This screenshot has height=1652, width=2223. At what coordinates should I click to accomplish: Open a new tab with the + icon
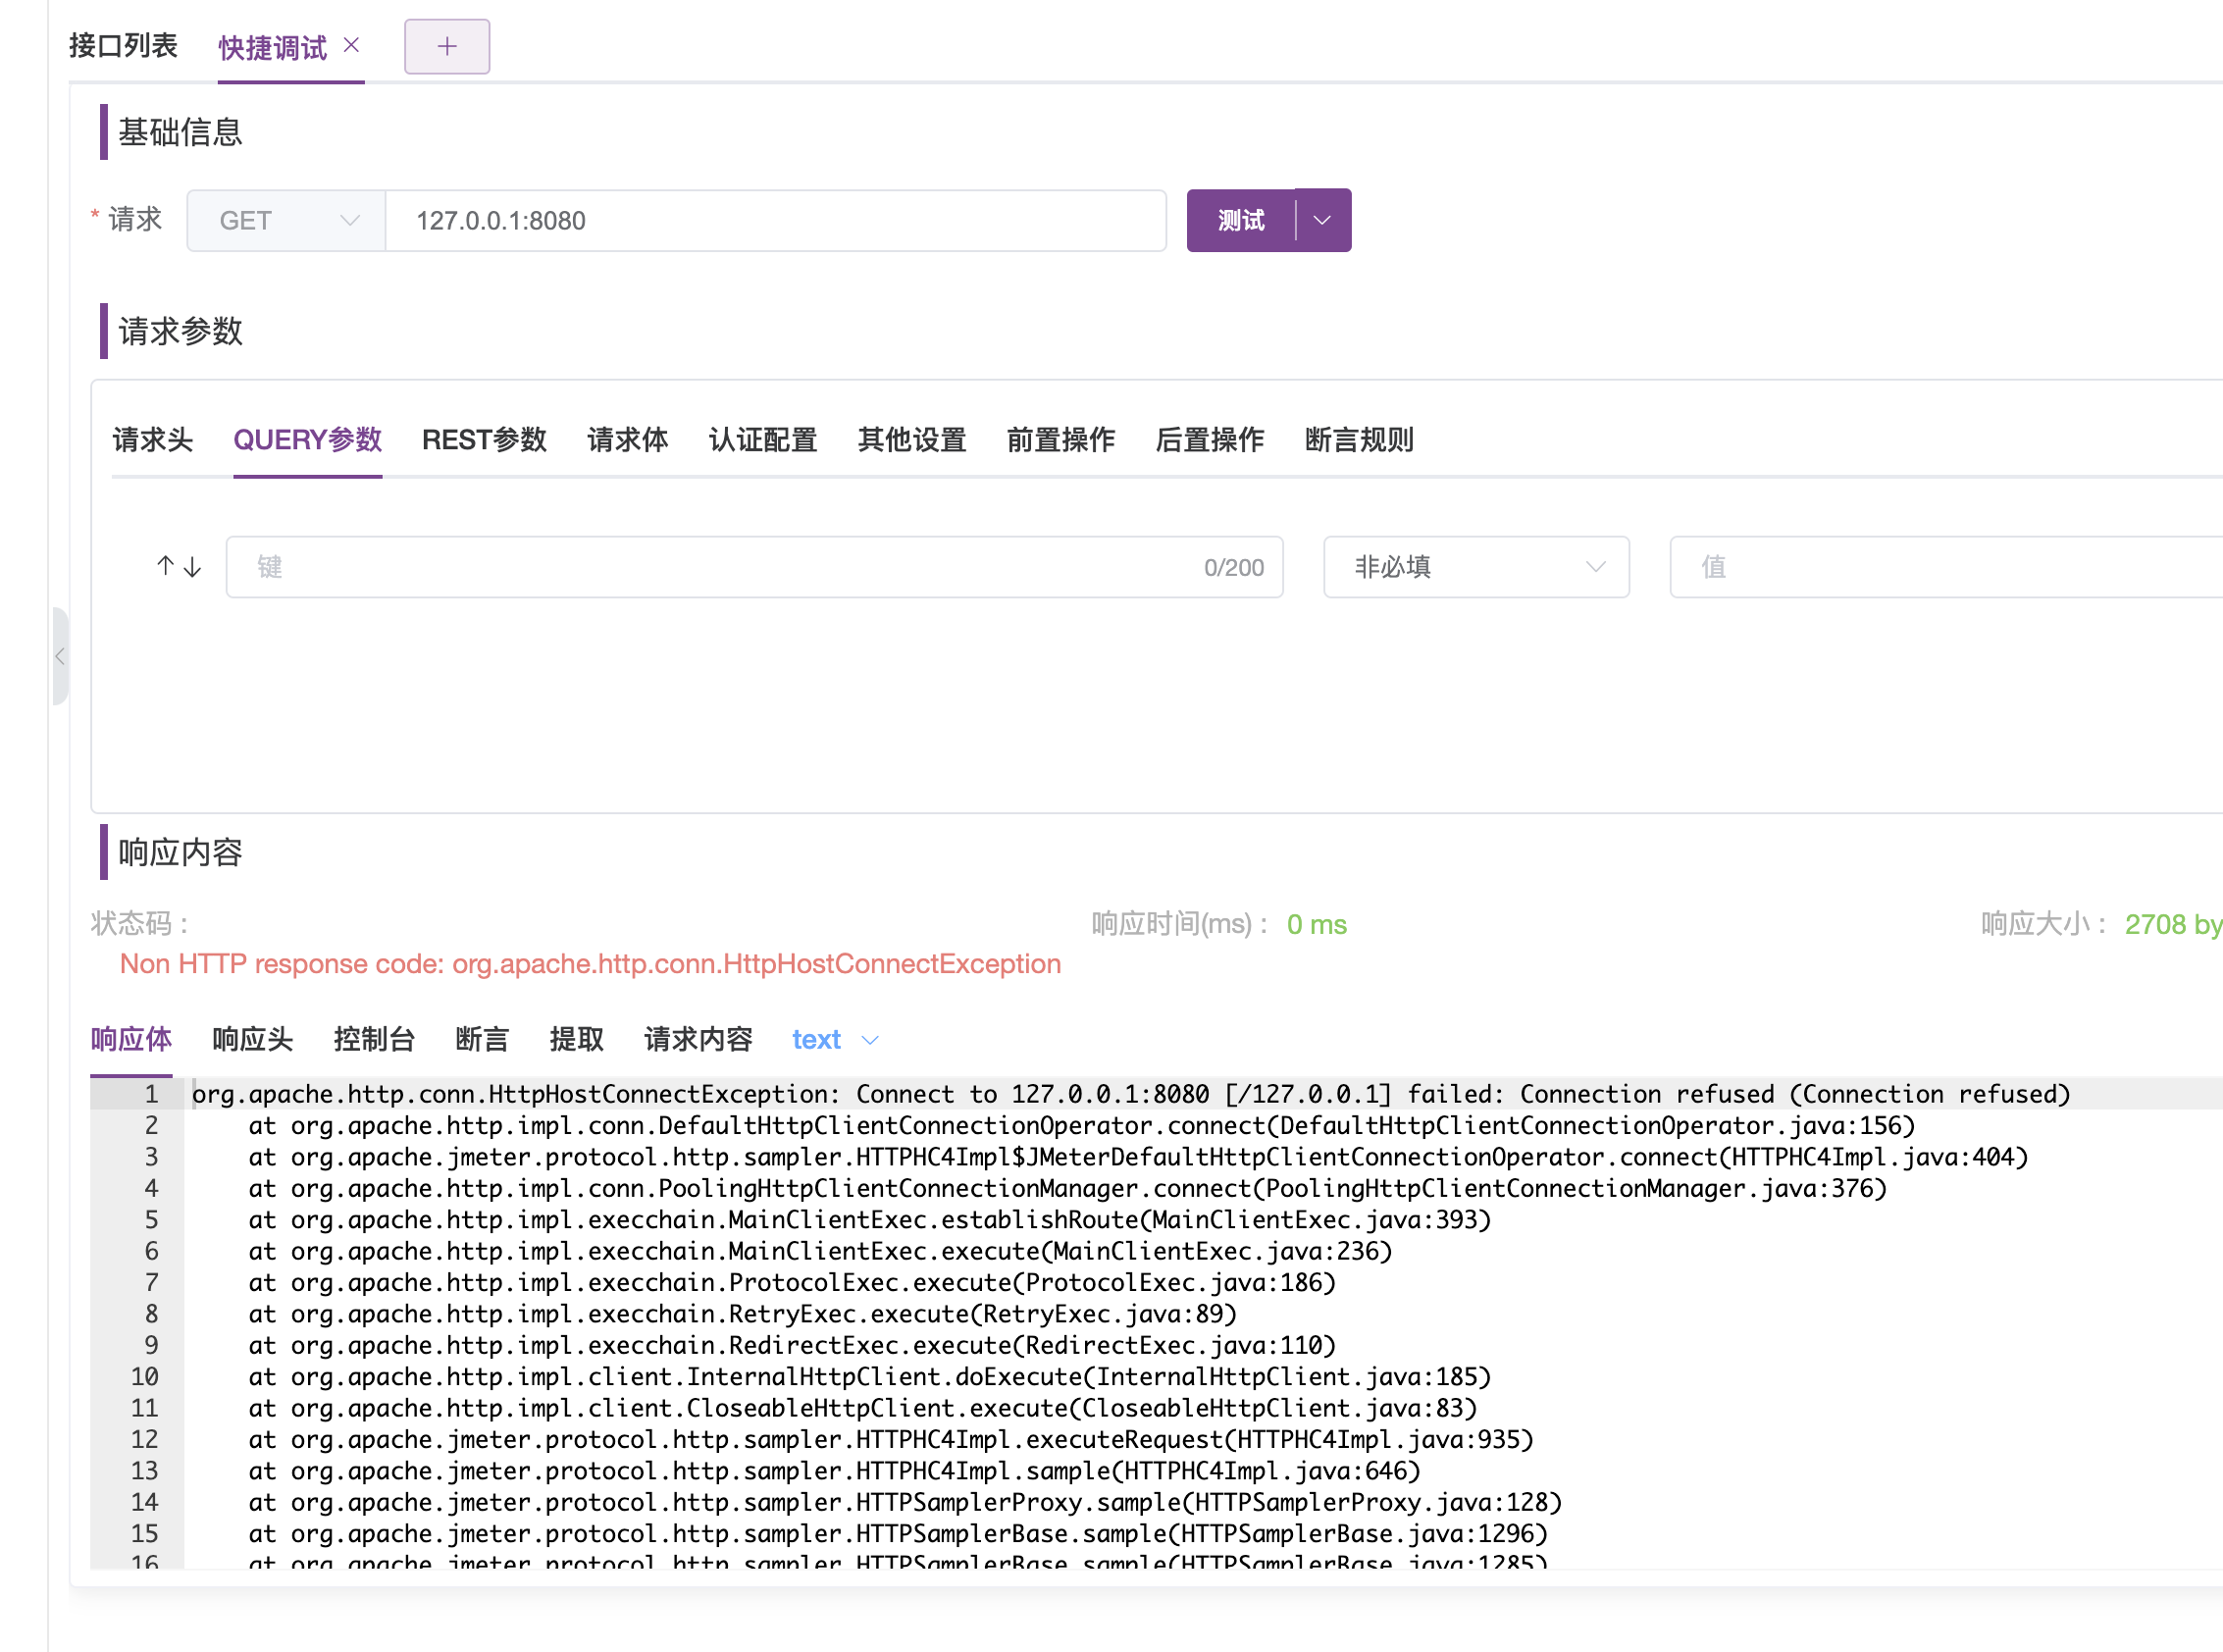coord(446,45)
